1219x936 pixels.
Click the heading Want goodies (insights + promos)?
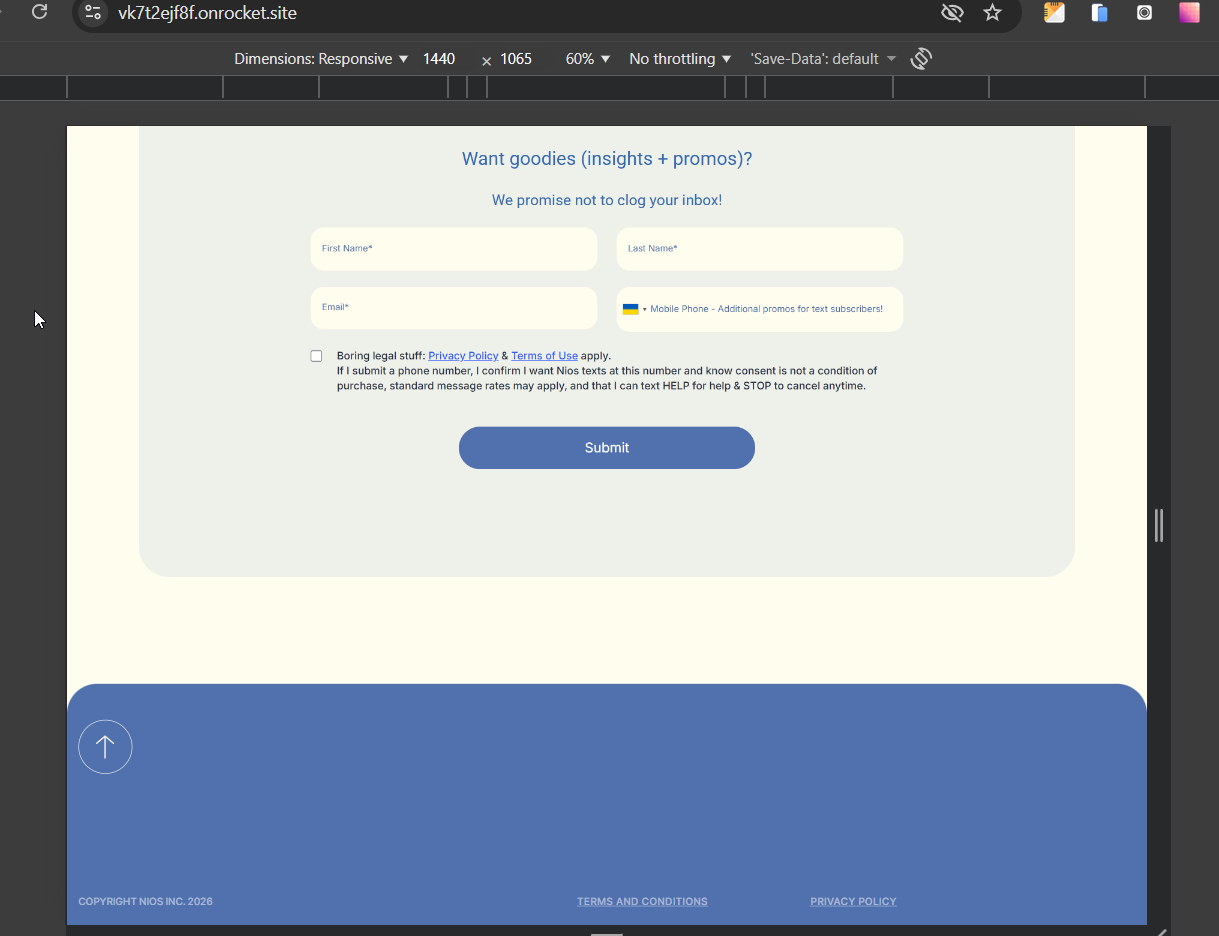(607, 159)
